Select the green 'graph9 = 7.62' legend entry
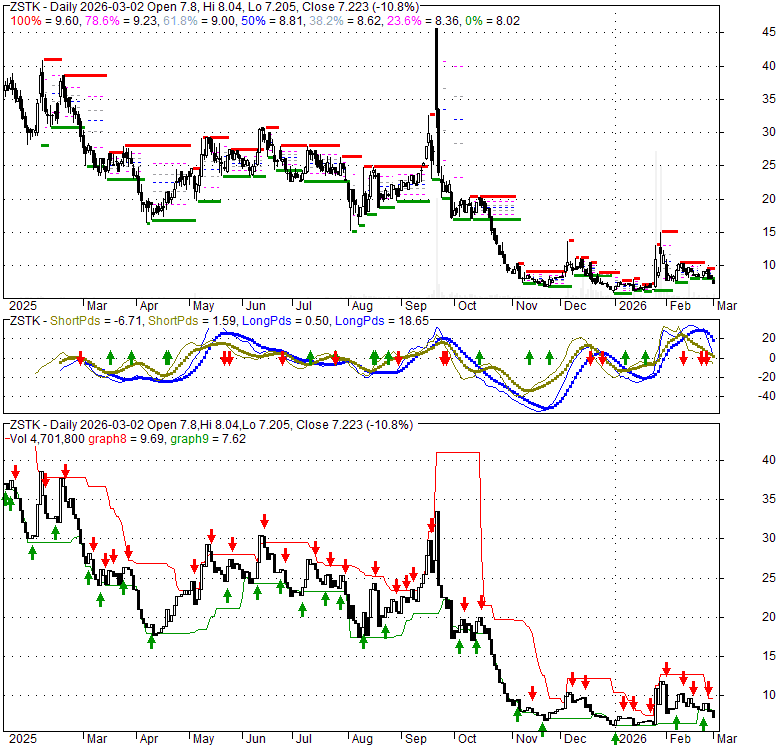Screen dimensions: 780x745 (x=208, y=439)
